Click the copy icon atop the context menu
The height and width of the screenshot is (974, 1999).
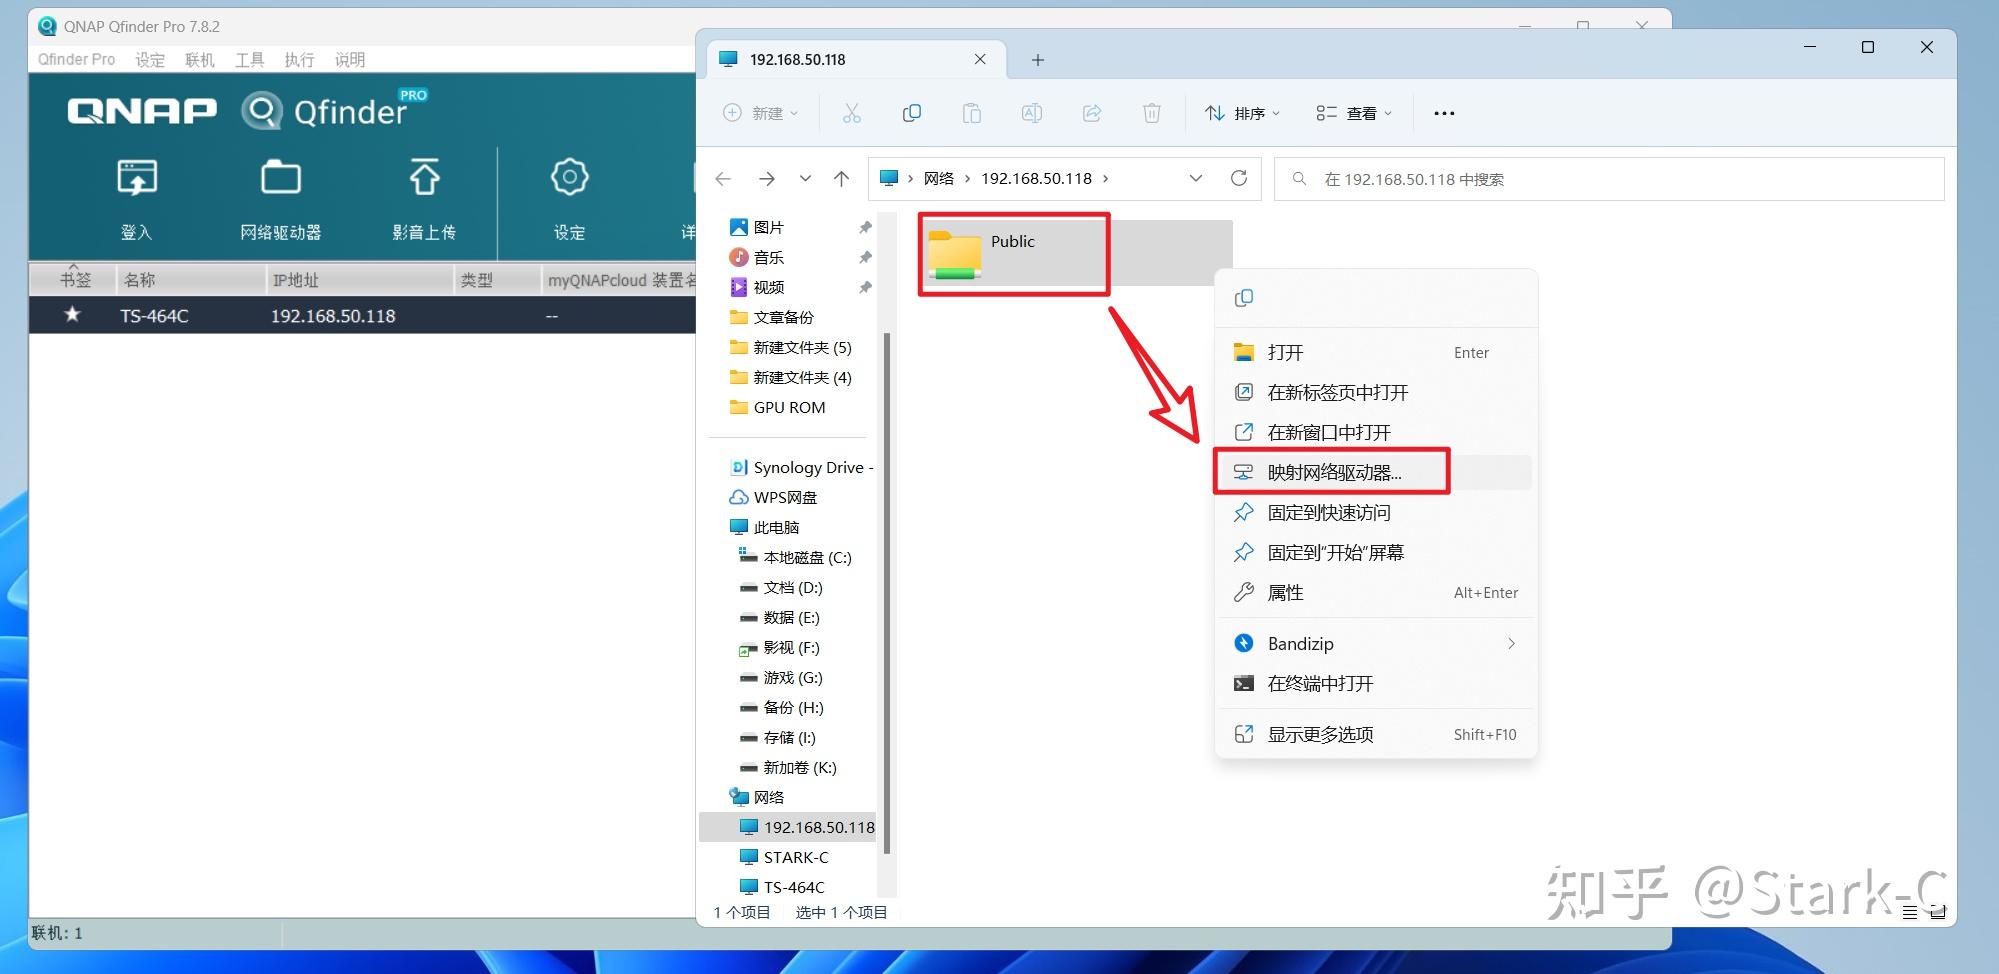click(1244, 298)
